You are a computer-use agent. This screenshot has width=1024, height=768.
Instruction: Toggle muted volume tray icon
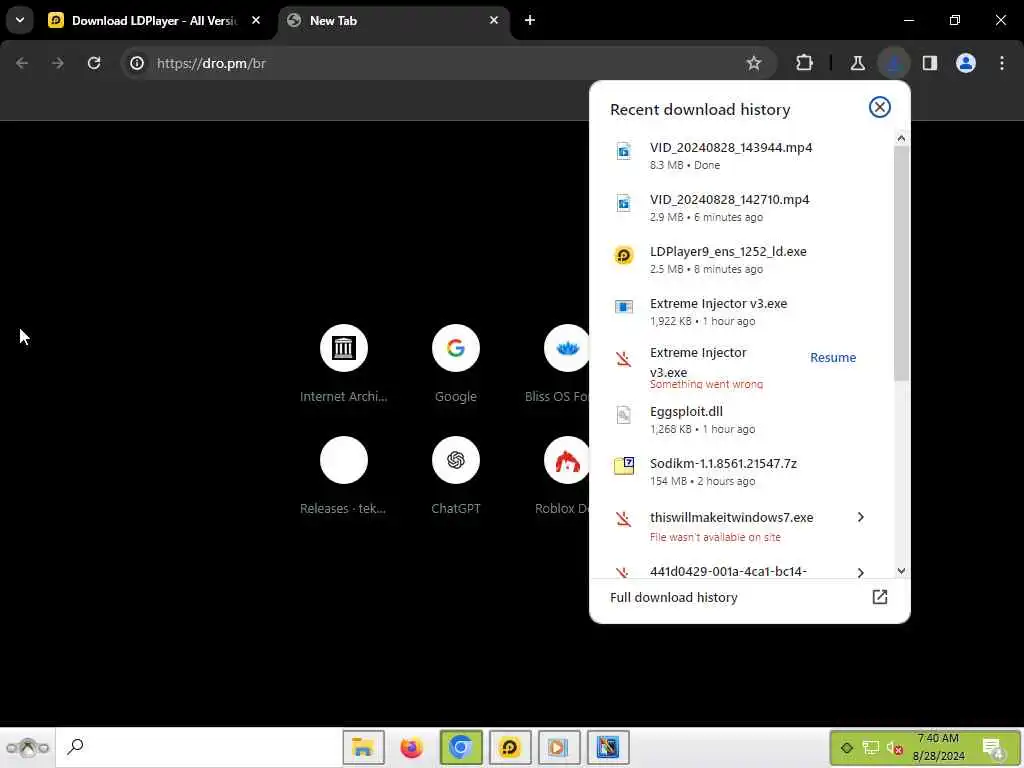895,748
